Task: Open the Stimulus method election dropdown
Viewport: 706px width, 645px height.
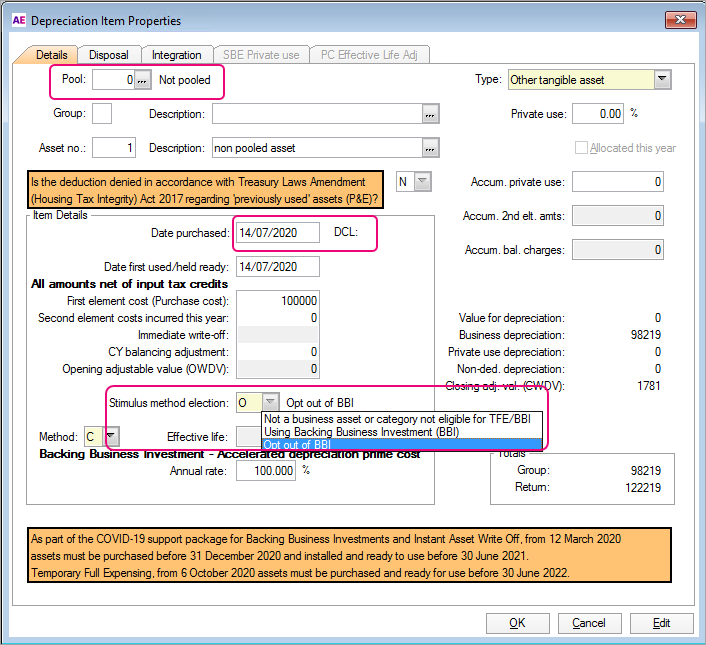Action: (x=270, y=403)
